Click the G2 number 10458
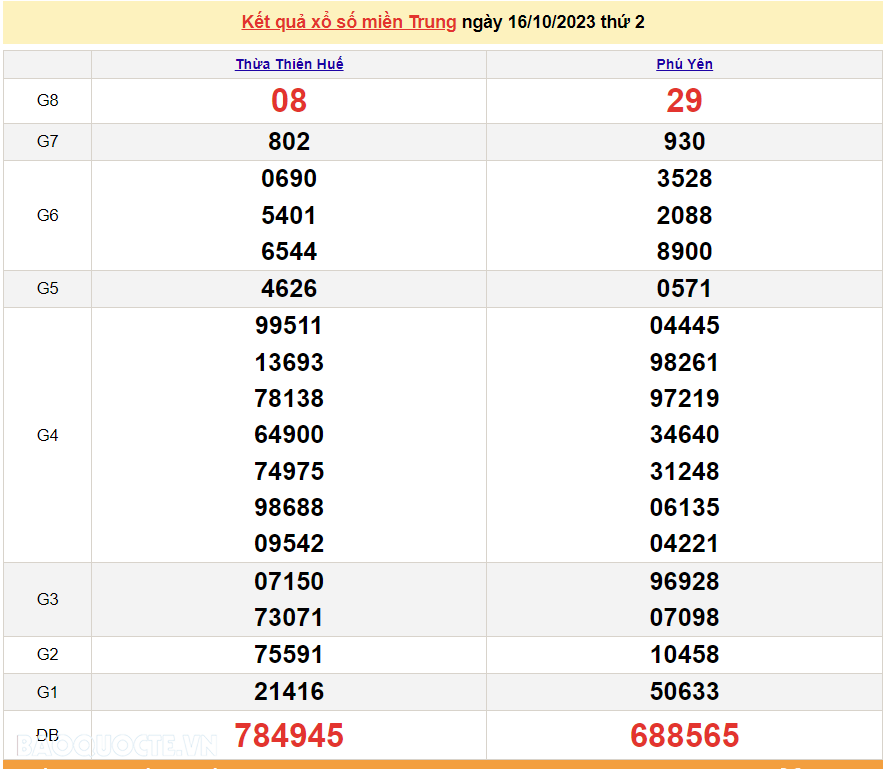 684,655
